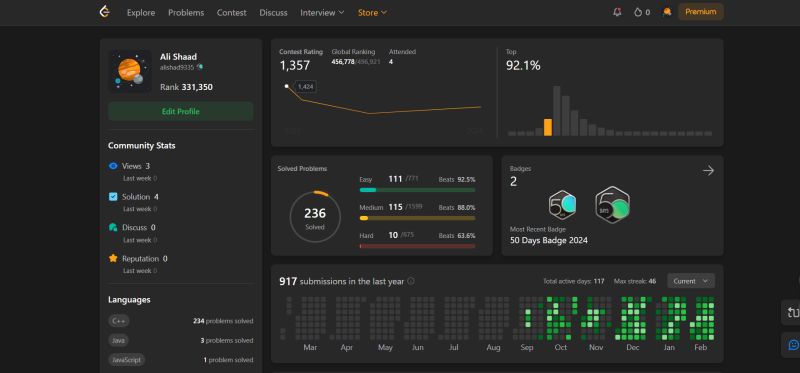Open the Current year dropdown

click(x=691, y=281)
